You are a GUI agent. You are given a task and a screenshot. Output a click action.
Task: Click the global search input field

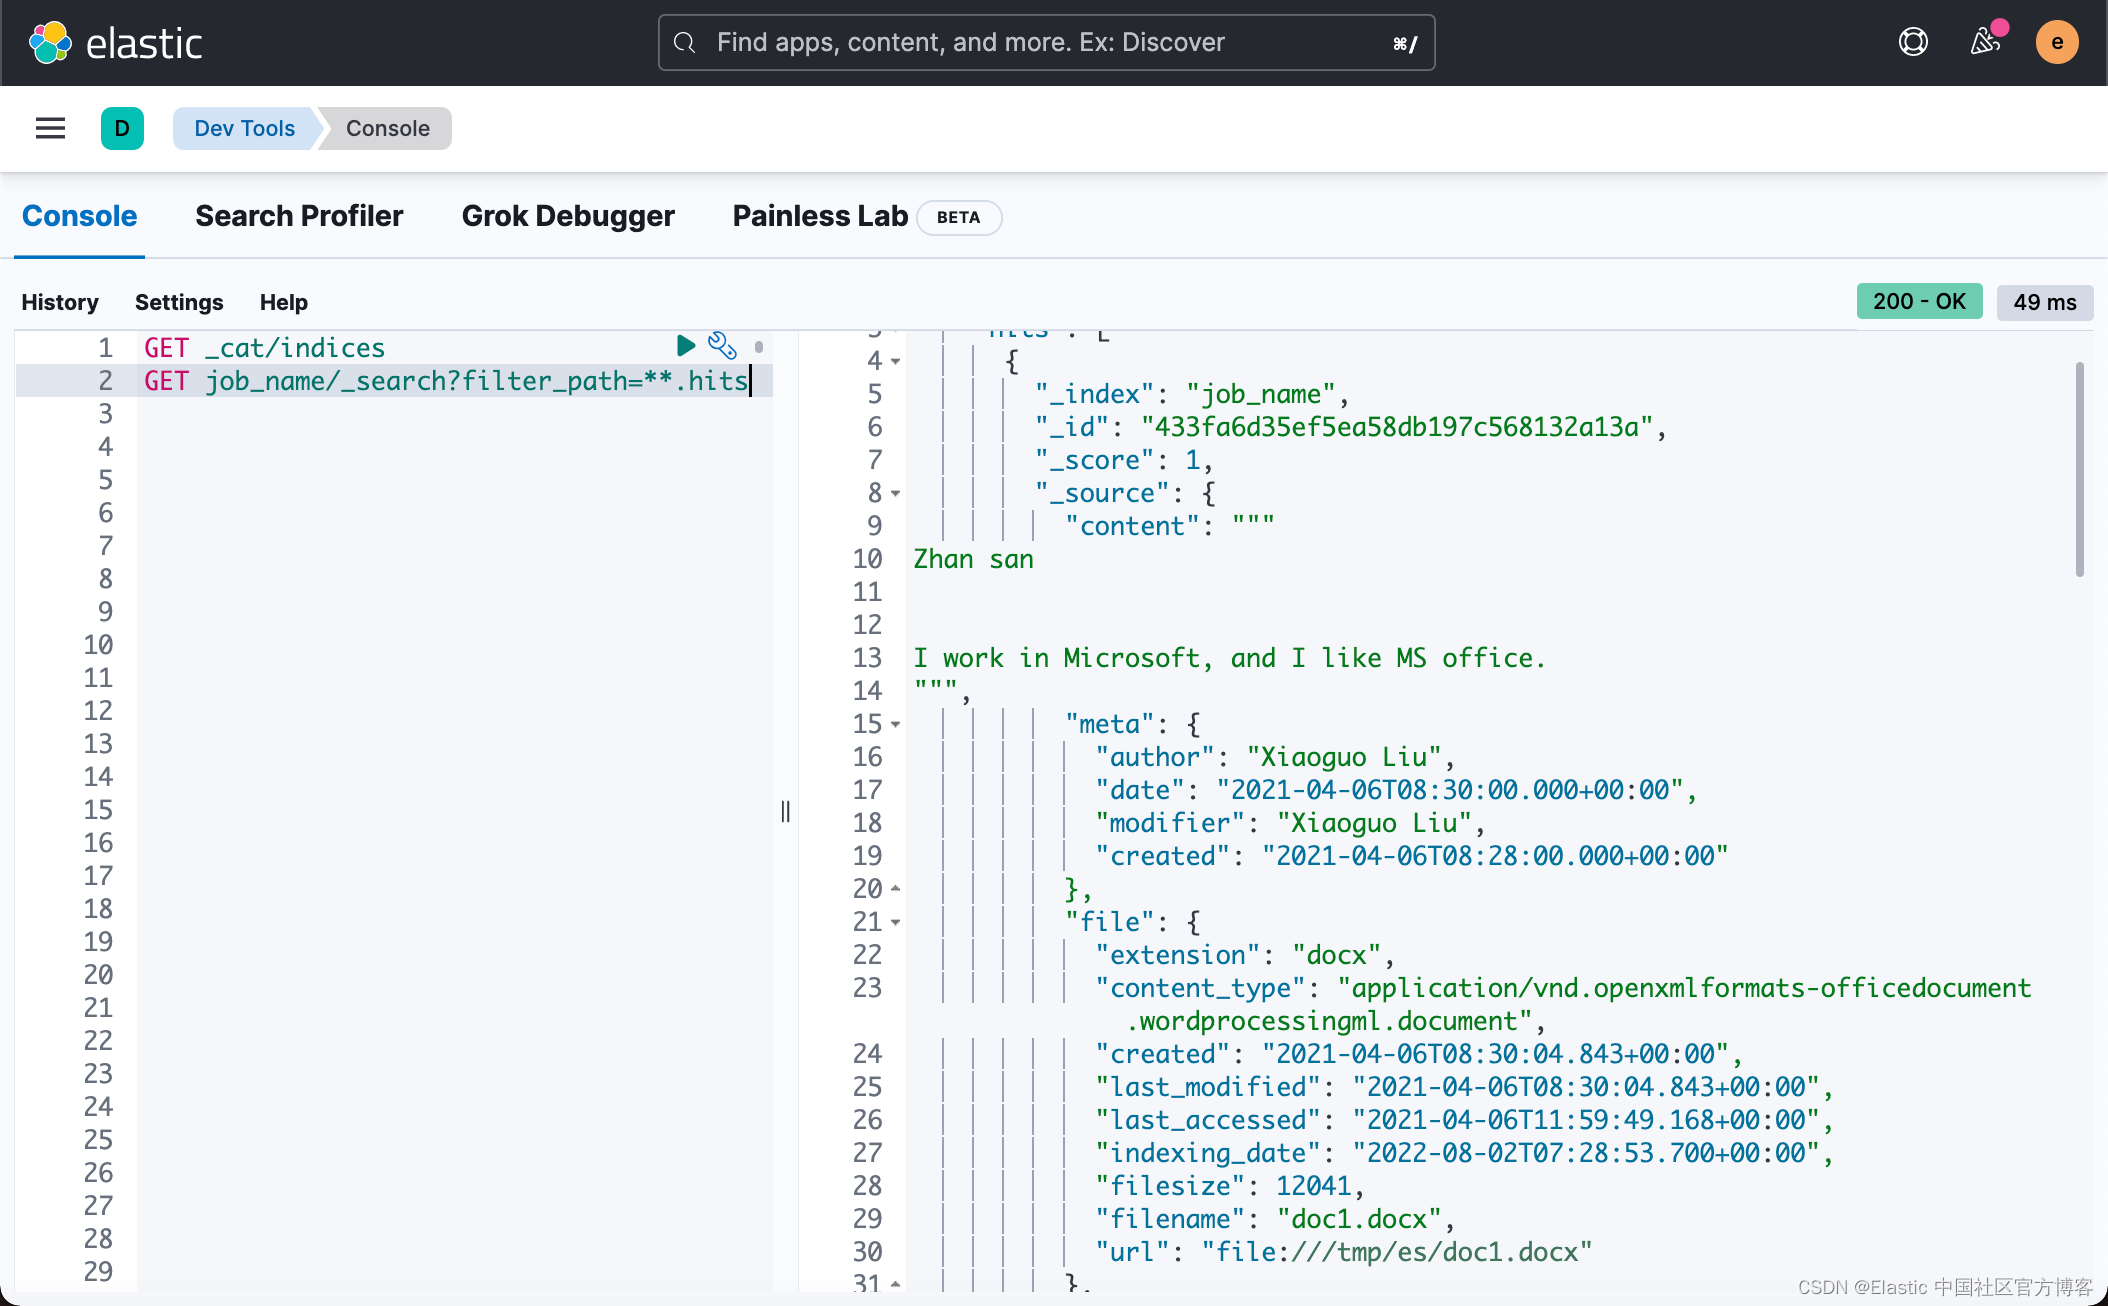[x=1046, y=42]
